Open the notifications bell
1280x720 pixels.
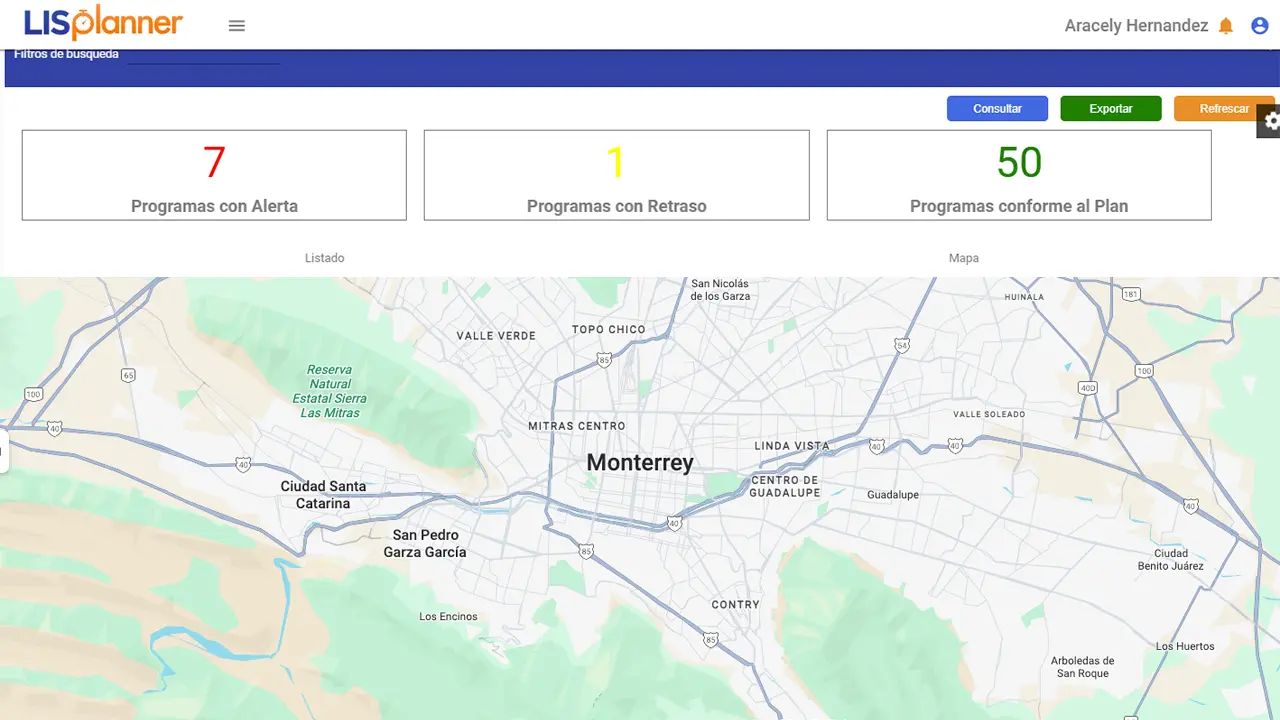(1226, 26)
